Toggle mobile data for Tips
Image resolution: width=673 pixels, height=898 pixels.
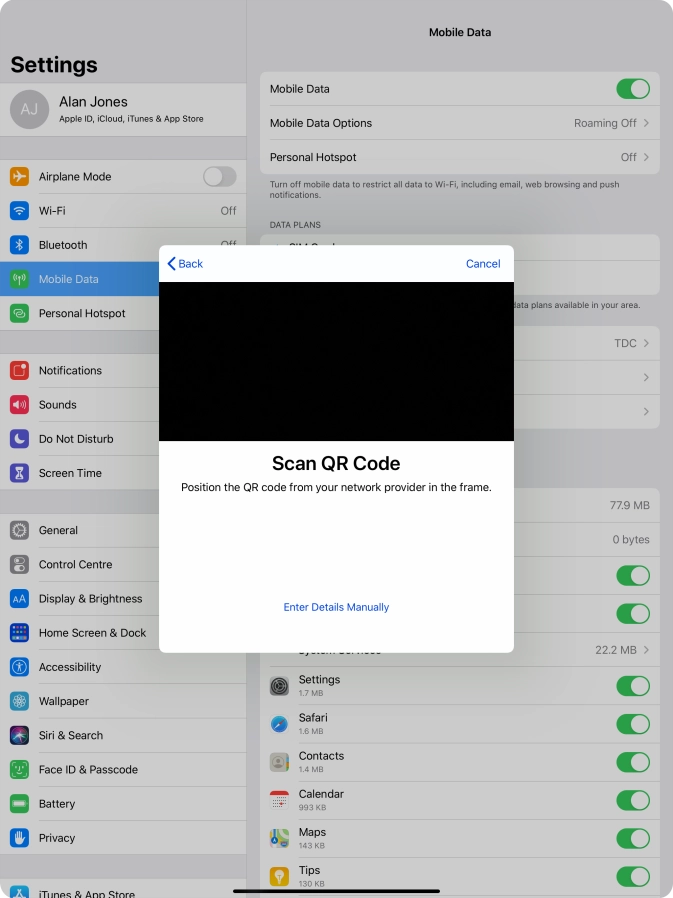(633, 876)
